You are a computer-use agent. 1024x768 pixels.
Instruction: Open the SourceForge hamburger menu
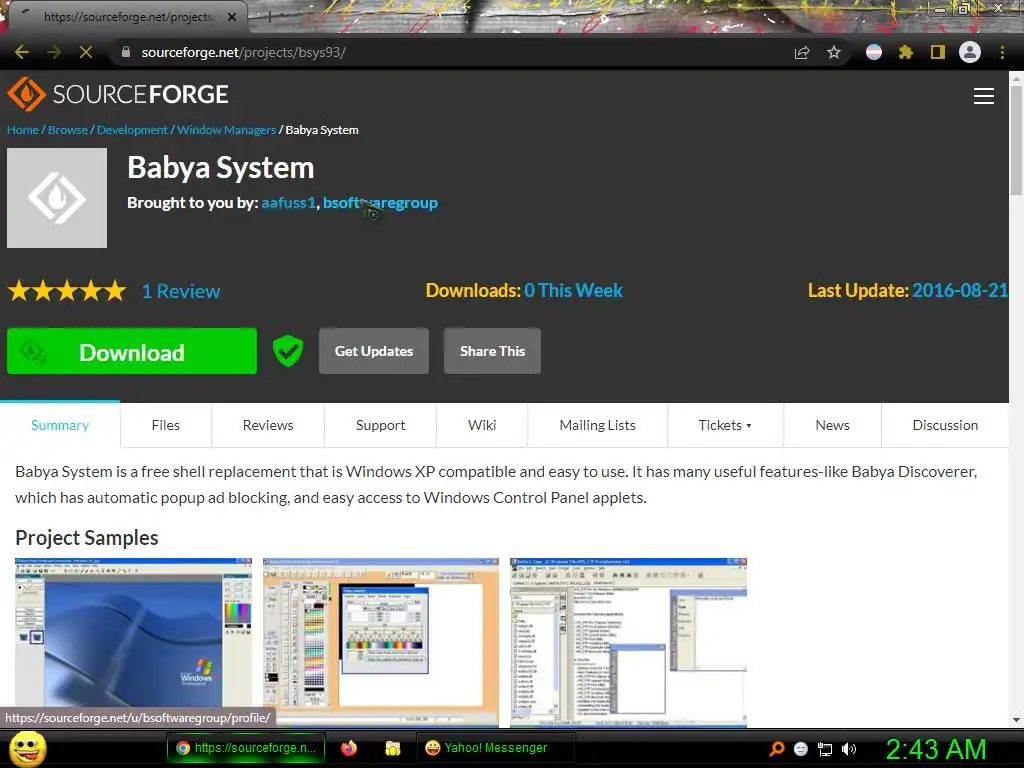point(984,96)
